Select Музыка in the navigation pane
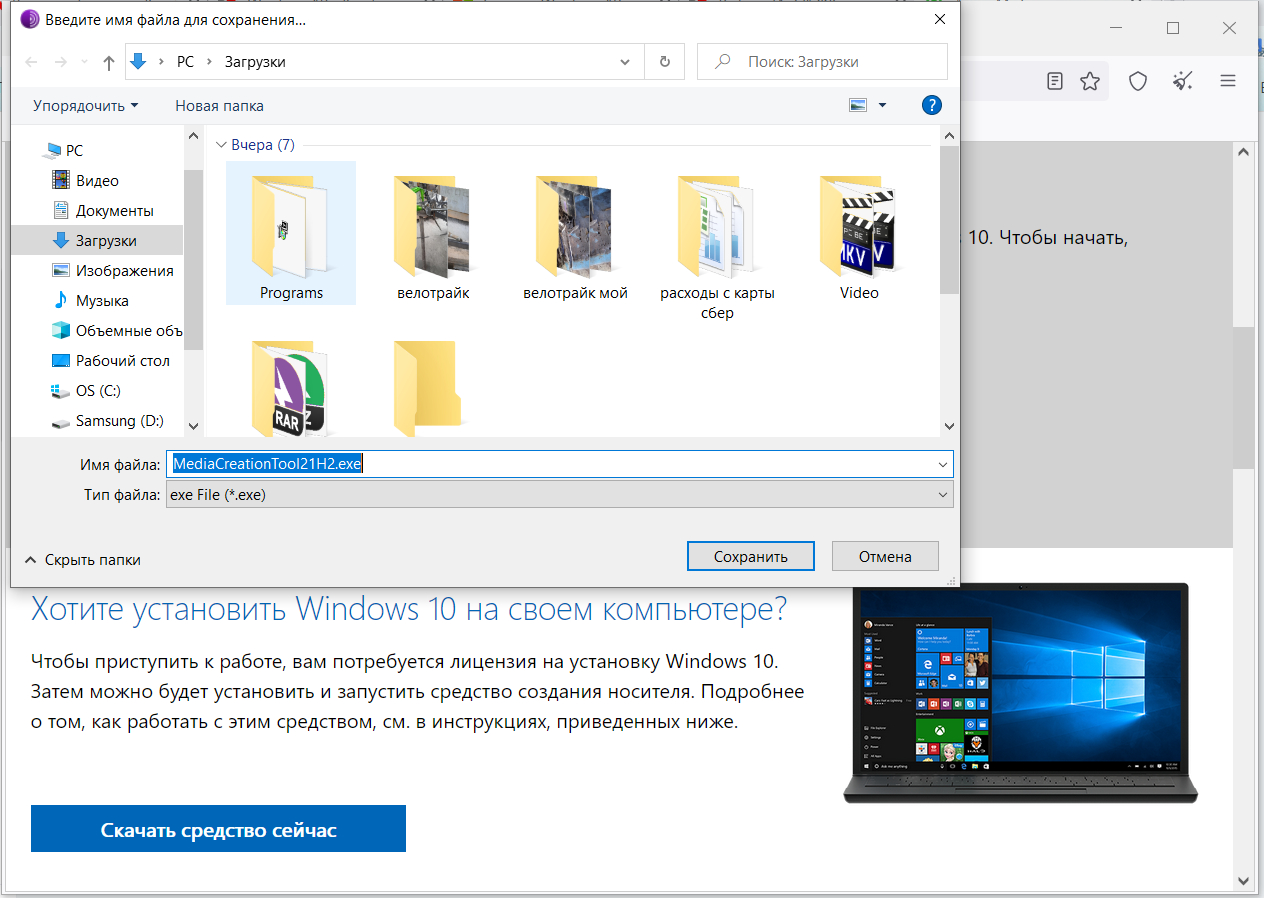The image size is (1264, 898). (x=102, y=301)
